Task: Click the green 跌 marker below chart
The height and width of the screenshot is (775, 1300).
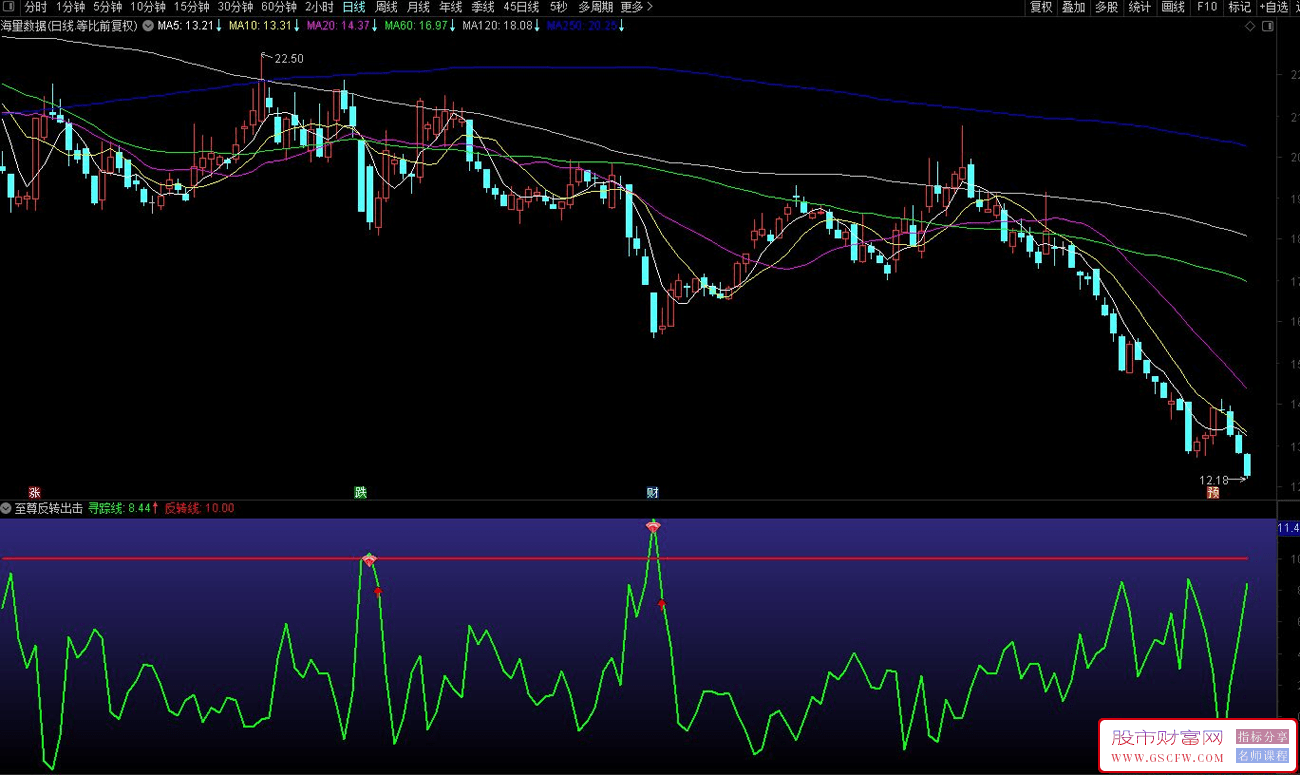Action: point(360,492)
